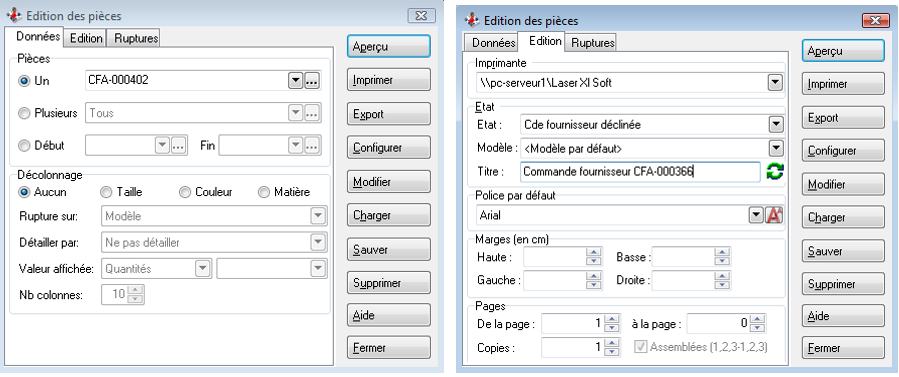Adjust Haute margin stepper
This screenshot has width=899, height=377.
pos(593,257)
